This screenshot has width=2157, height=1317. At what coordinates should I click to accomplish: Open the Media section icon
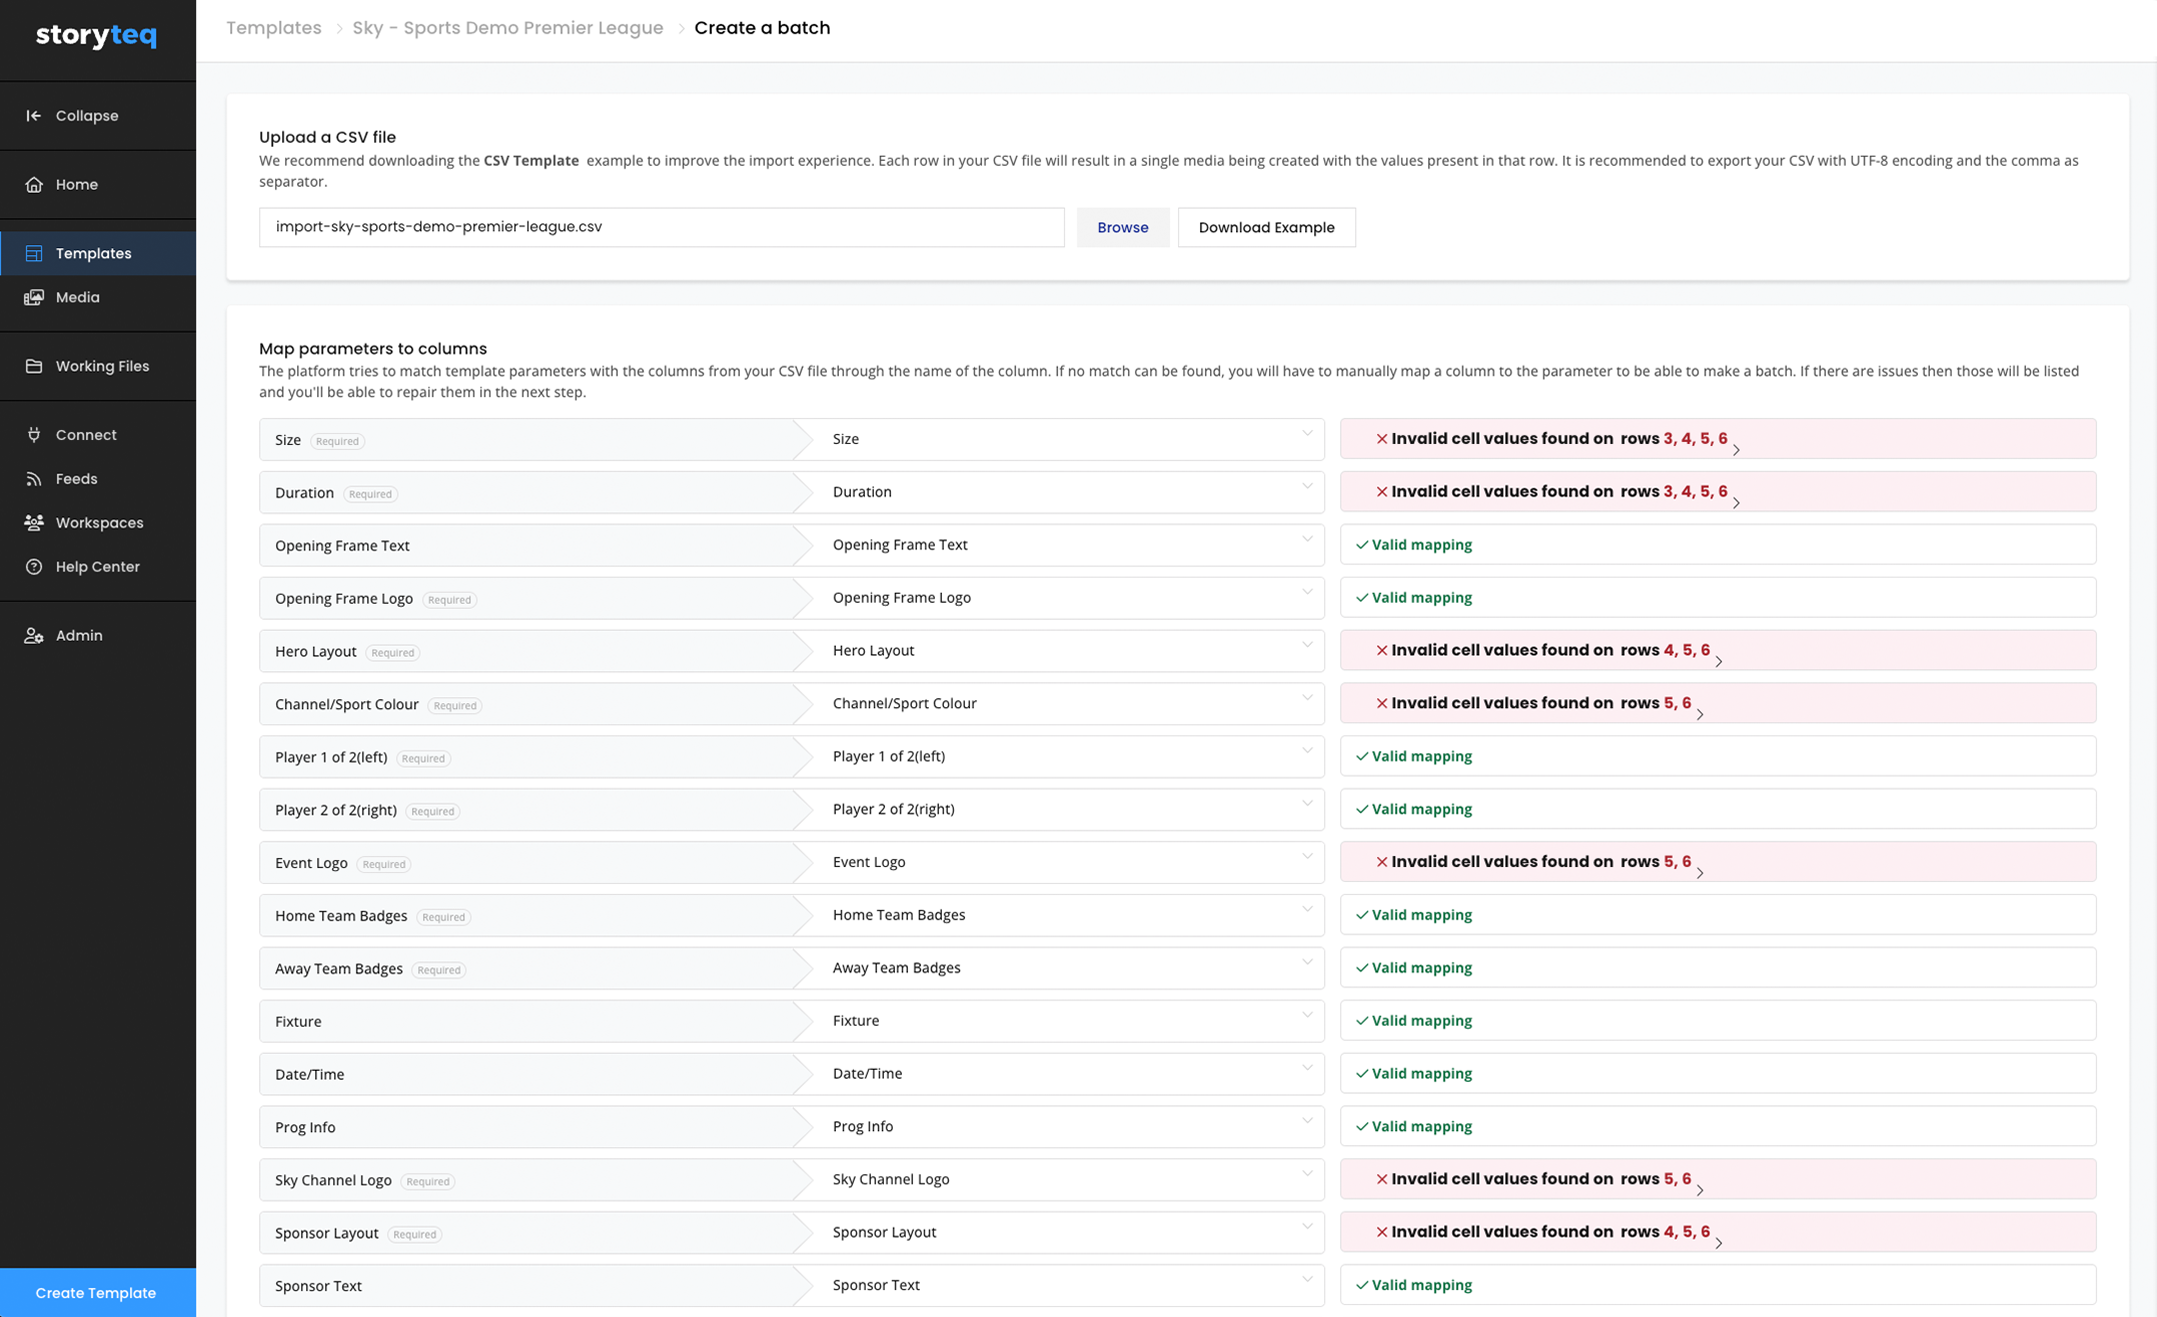coord(34,297)
